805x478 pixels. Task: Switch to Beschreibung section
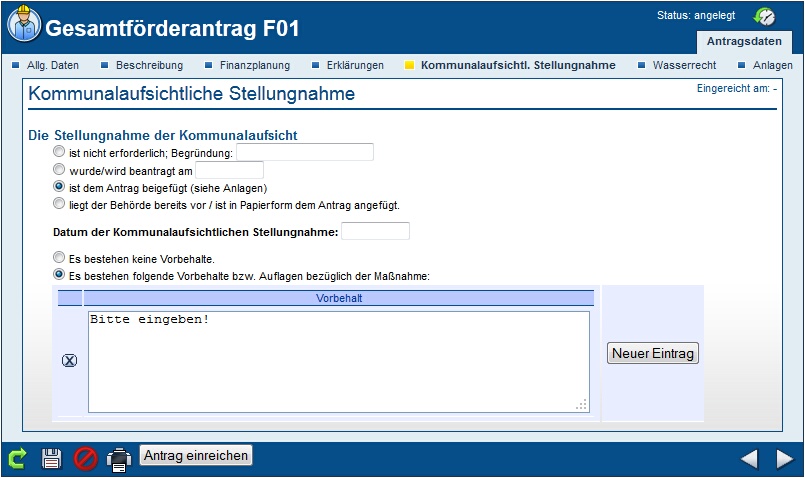coord(149,65)
